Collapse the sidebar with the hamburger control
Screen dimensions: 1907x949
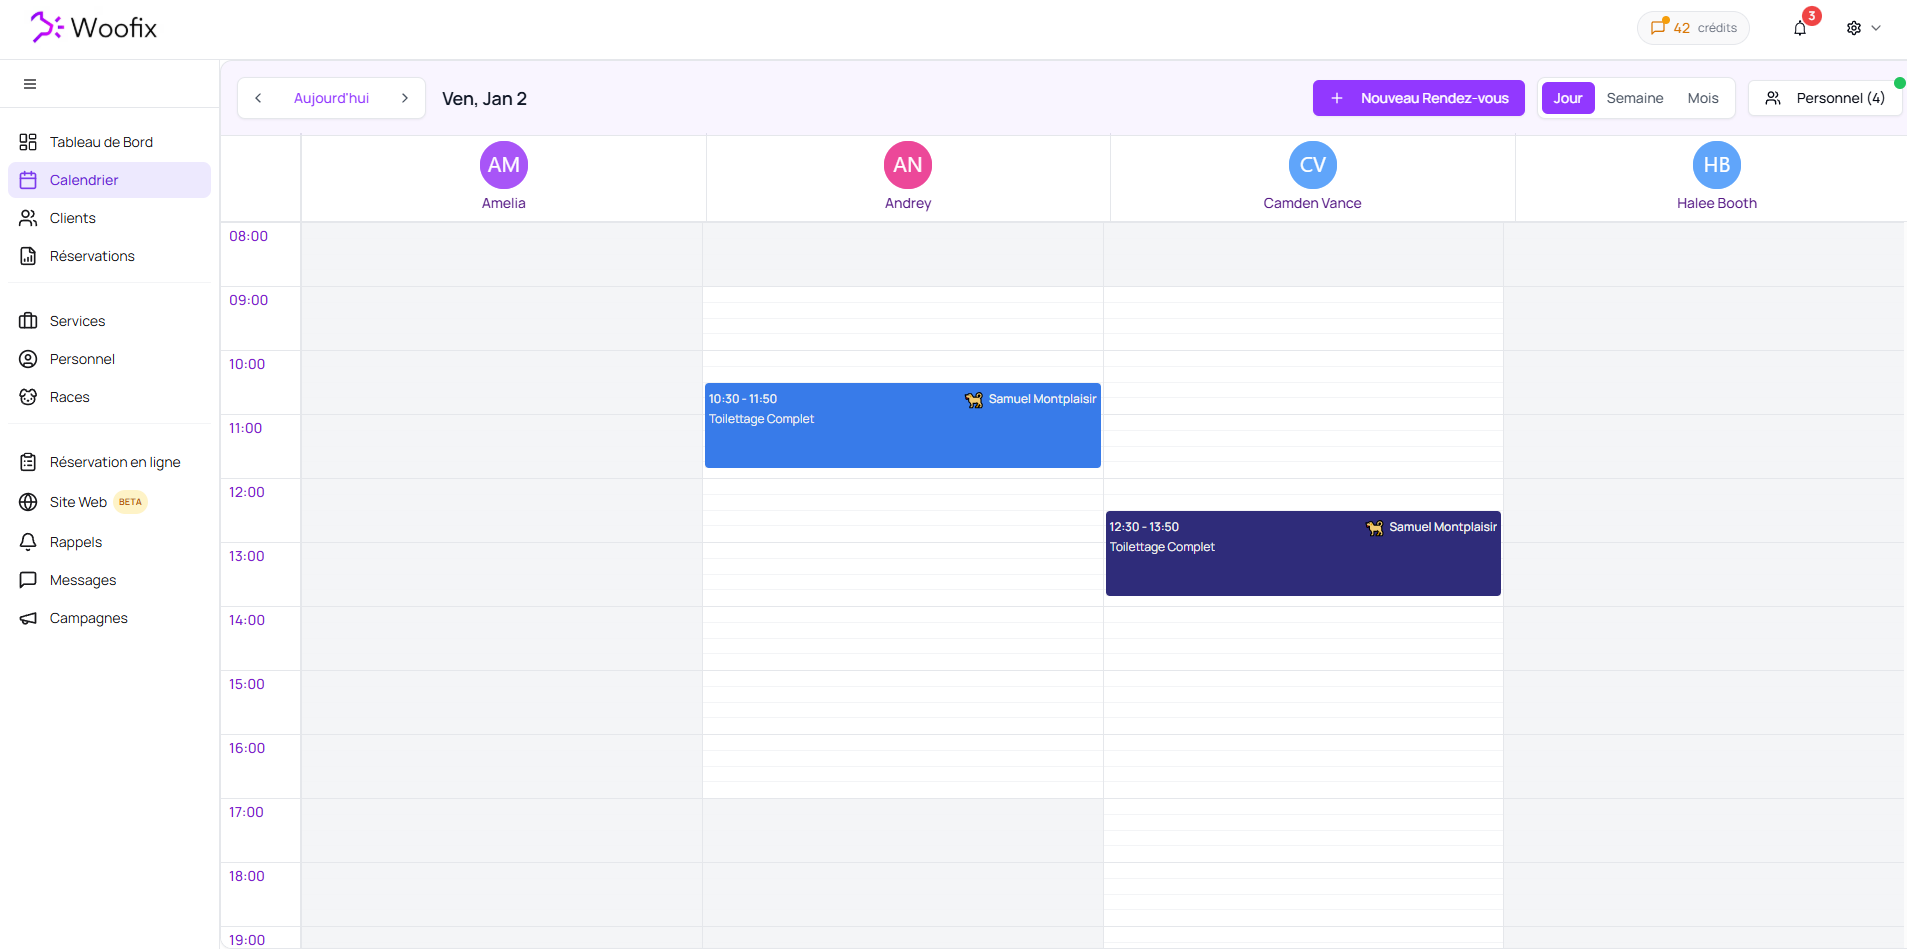(x=30, y=83)
